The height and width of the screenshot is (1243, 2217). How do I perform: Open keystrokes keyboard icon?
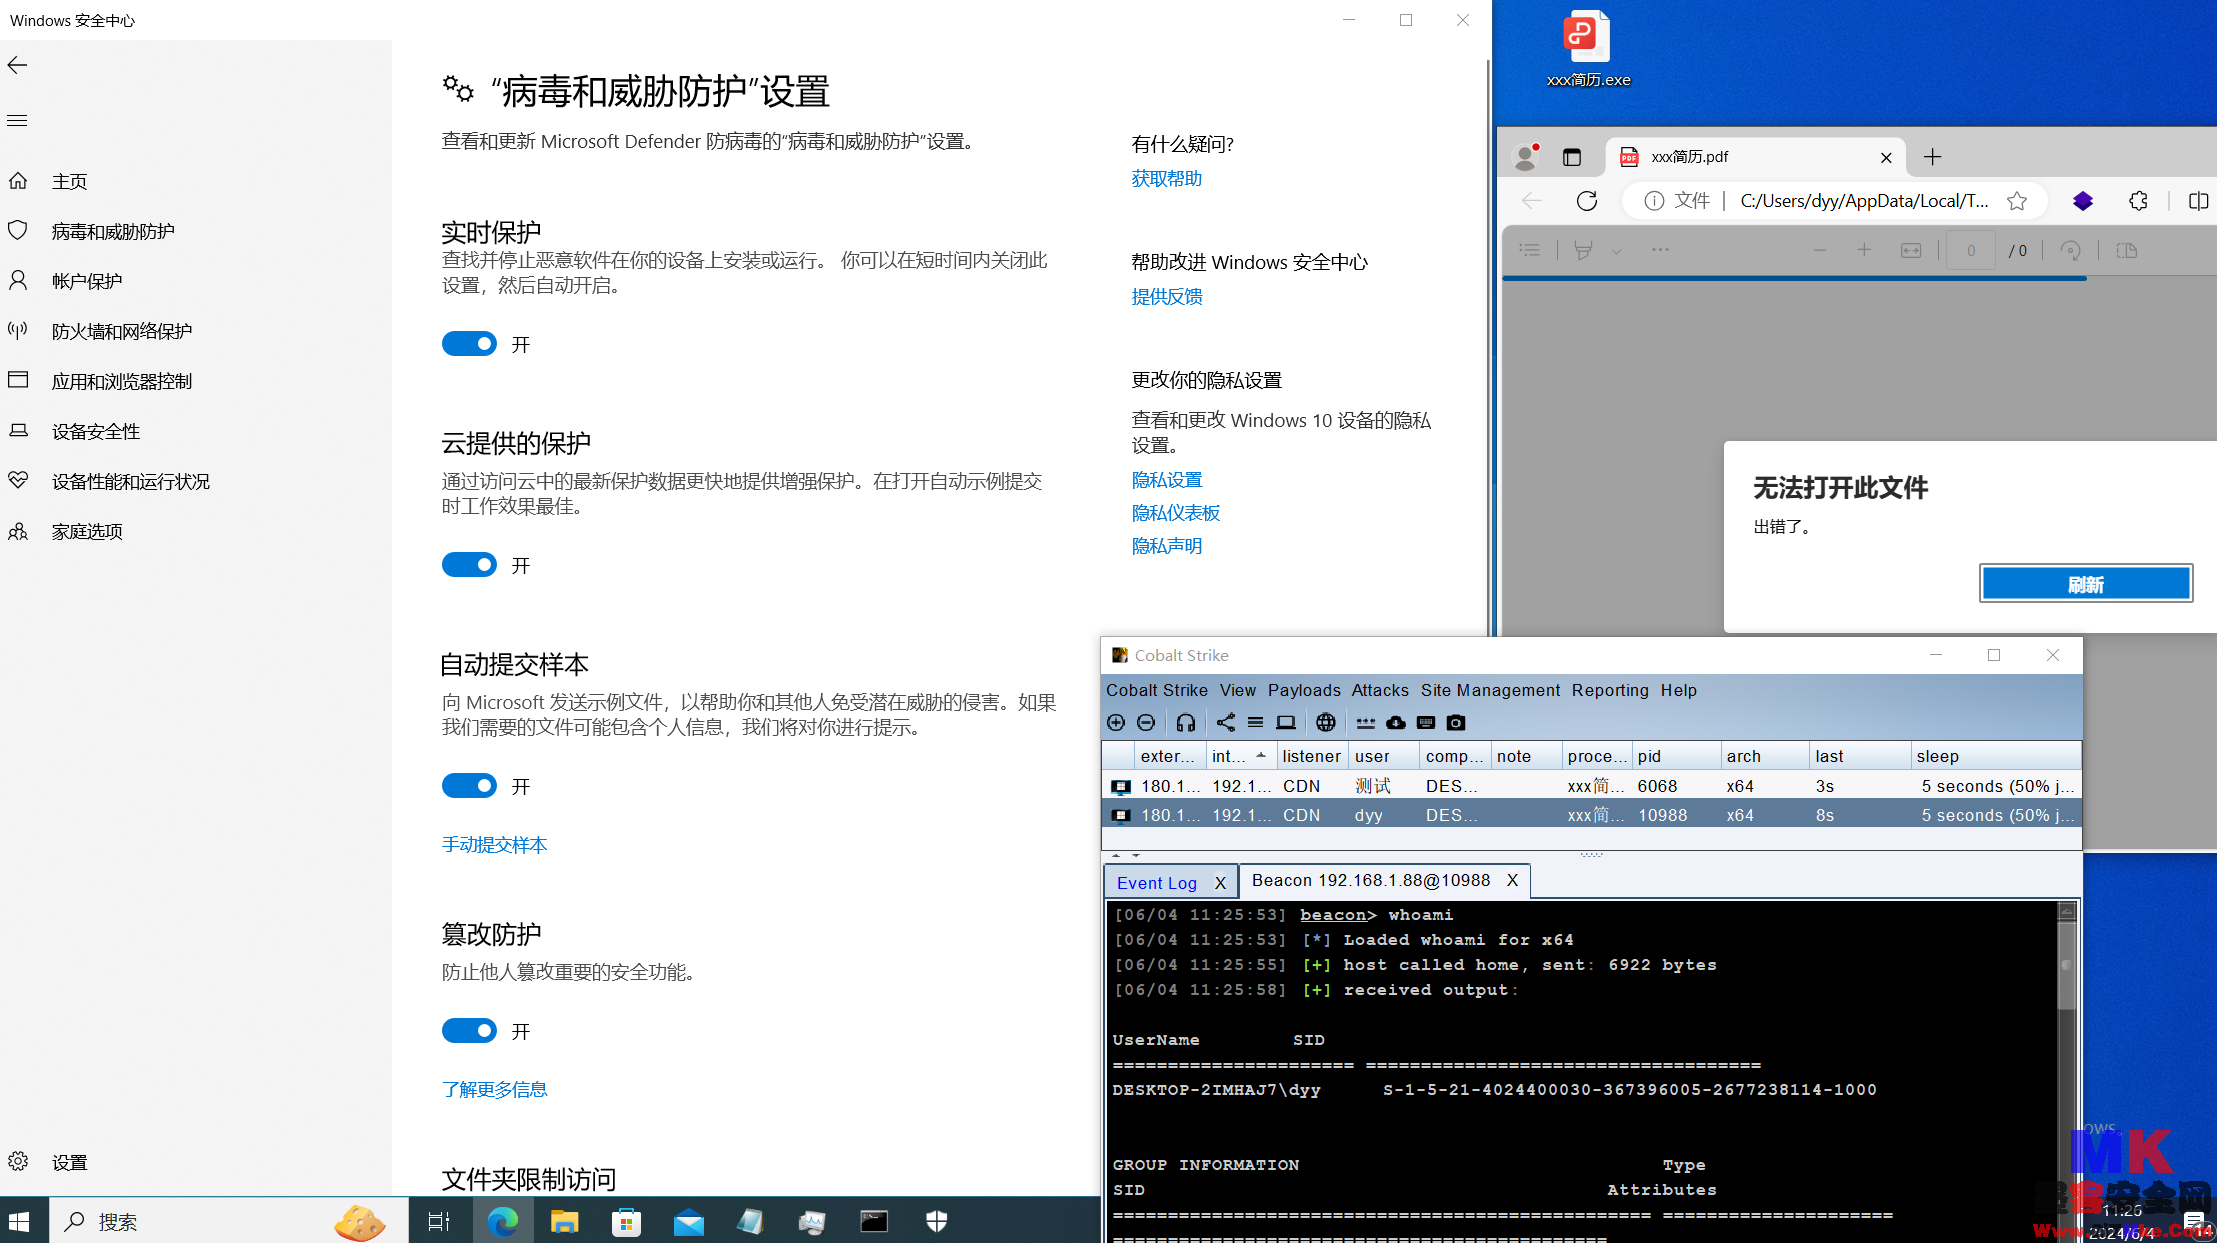1426,723
